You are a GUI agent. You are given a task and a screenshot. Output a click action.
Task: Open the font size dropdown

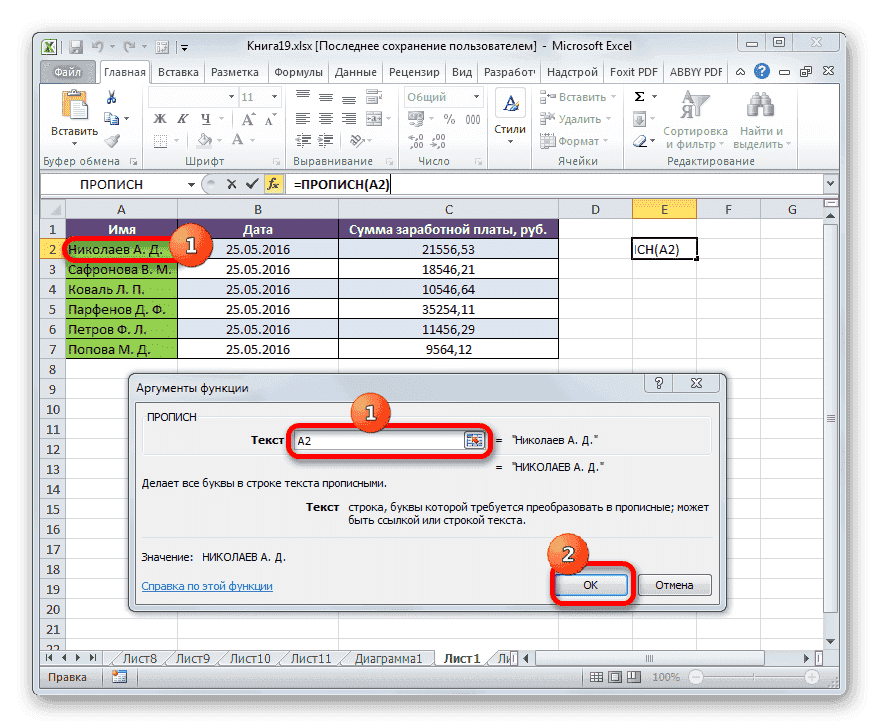(272, 96)
